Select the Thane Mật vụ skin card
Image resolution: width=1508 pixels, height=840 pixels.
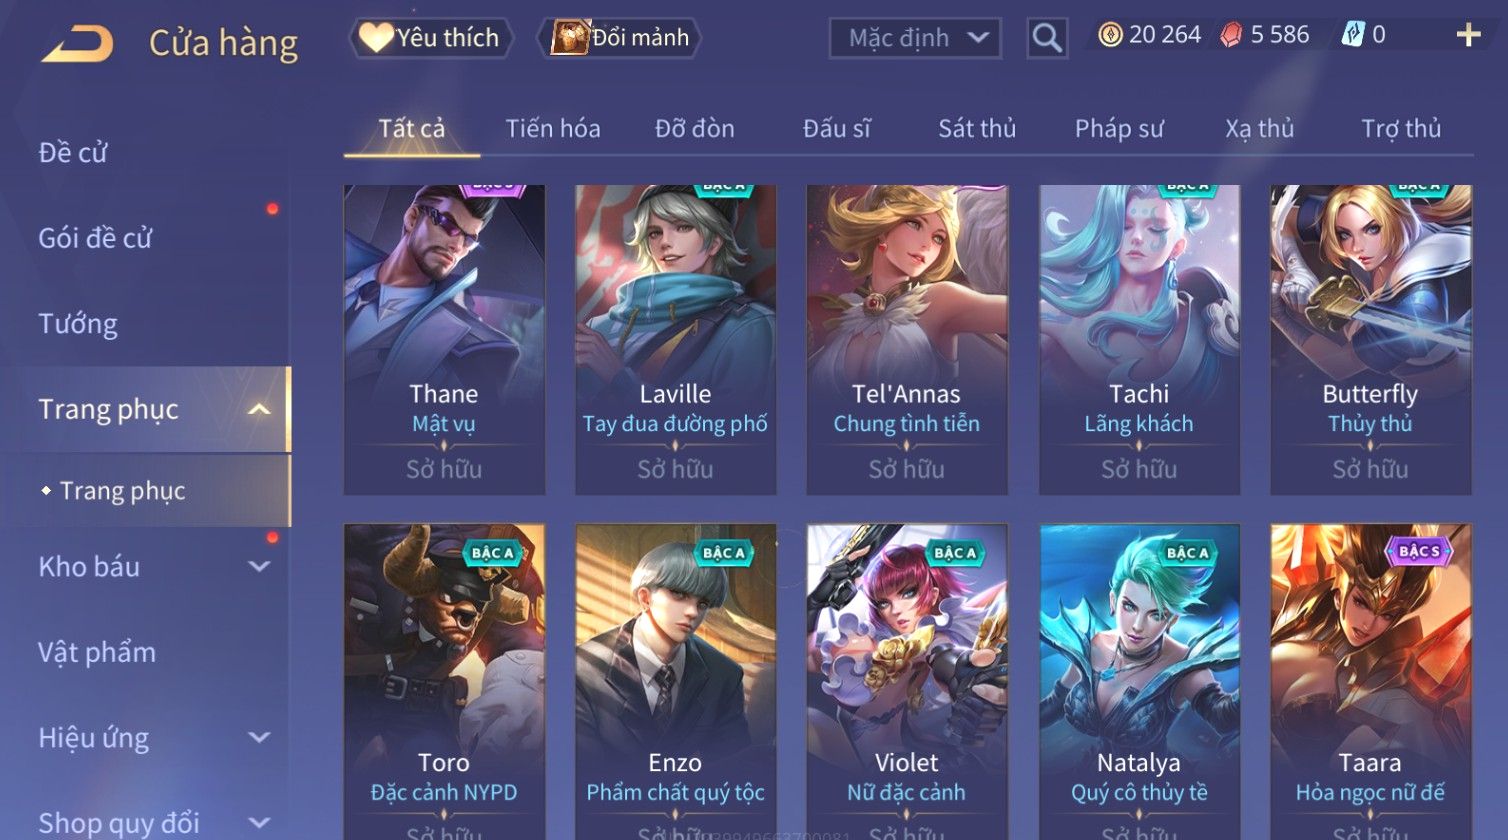point(444,339)
